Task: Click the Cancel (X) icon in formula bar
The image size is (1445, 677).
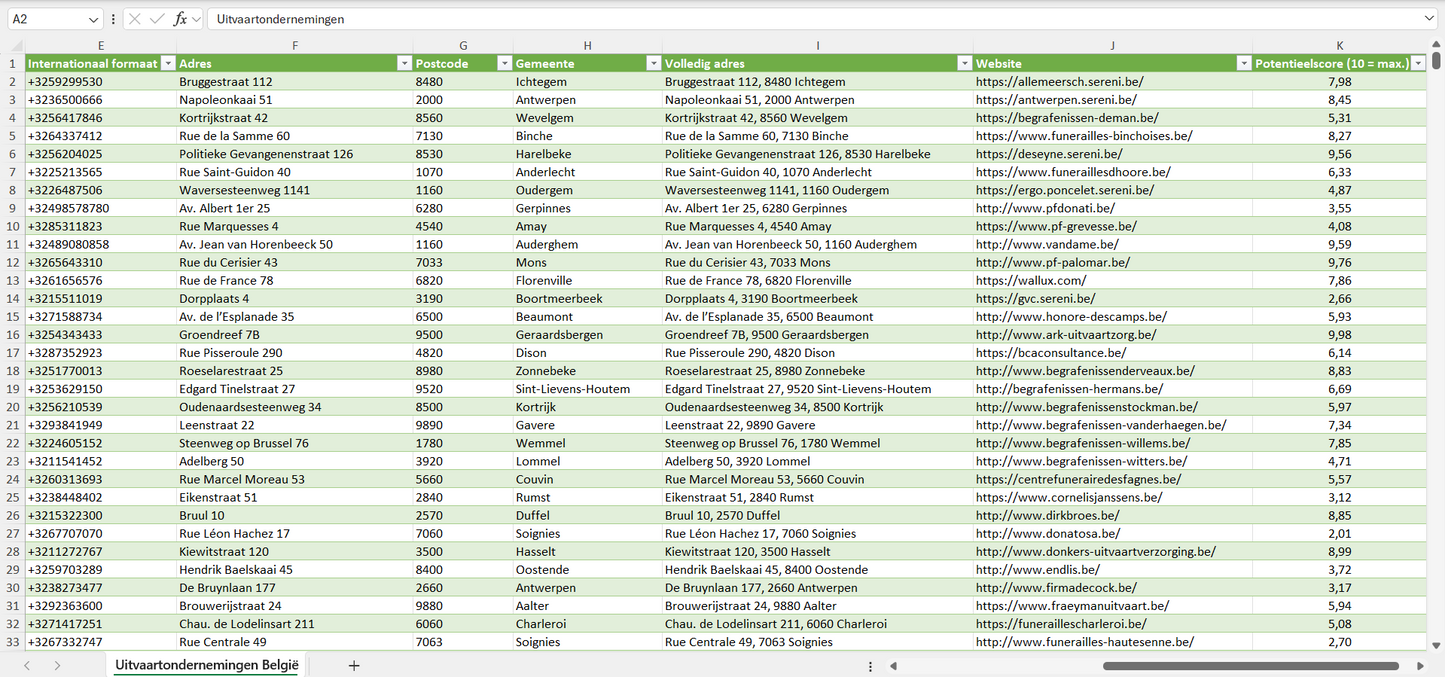Action: [x=134, y=19]
